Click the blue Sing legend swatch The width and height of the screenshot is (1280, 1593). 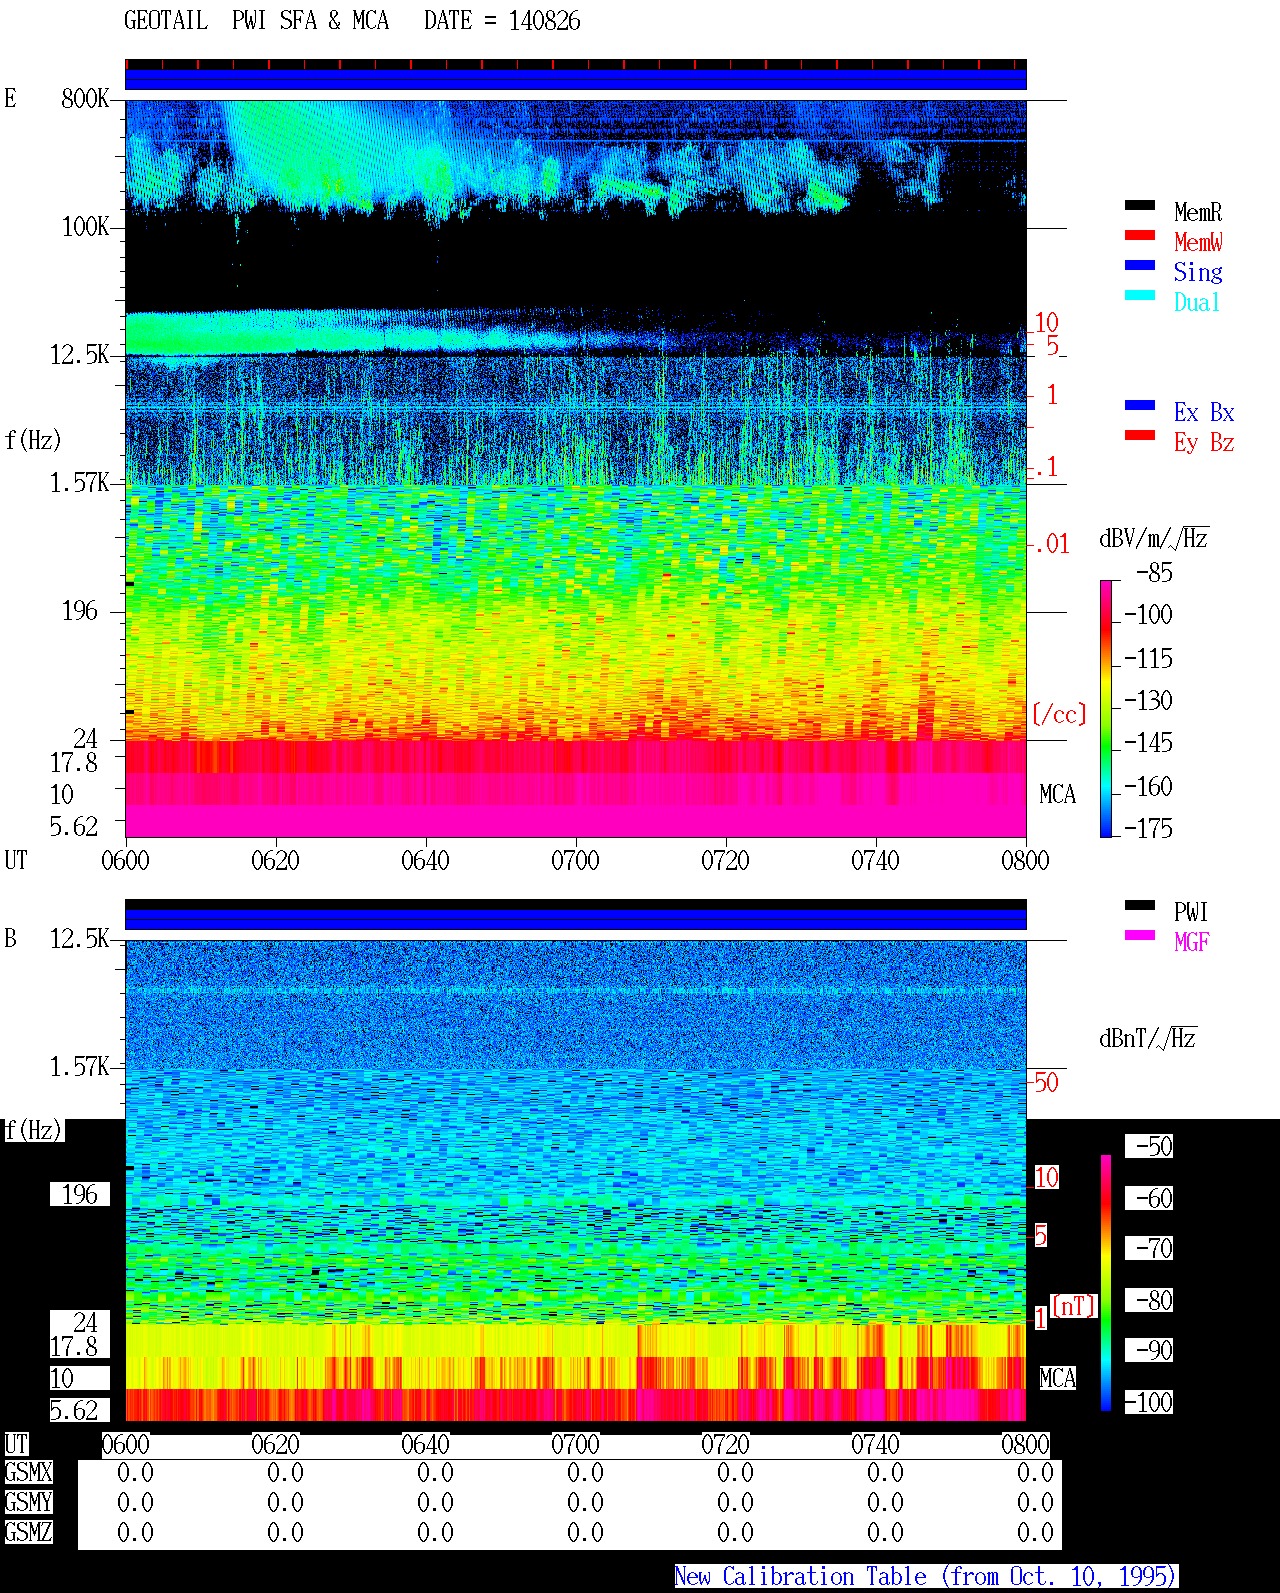tap(1140, 266)
